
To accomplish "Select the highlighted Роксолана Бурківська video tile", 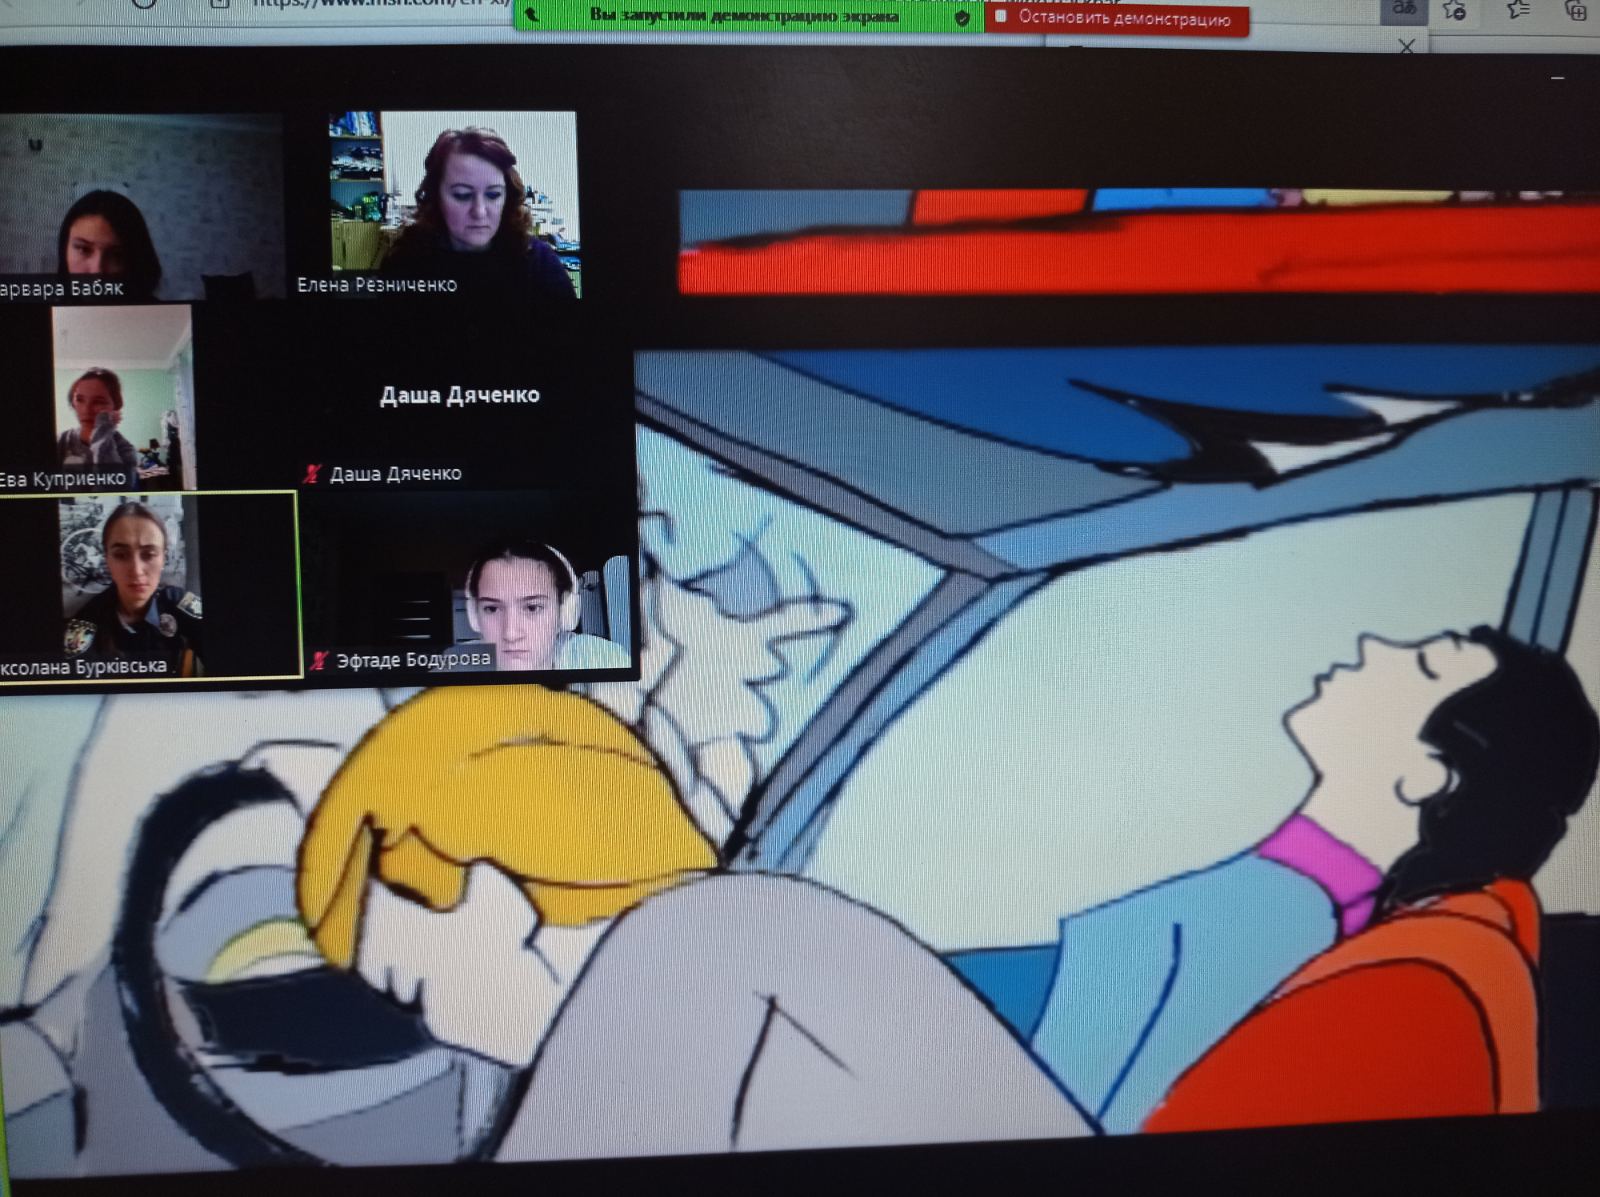I will pyautogui.click(x=148, y=585).
